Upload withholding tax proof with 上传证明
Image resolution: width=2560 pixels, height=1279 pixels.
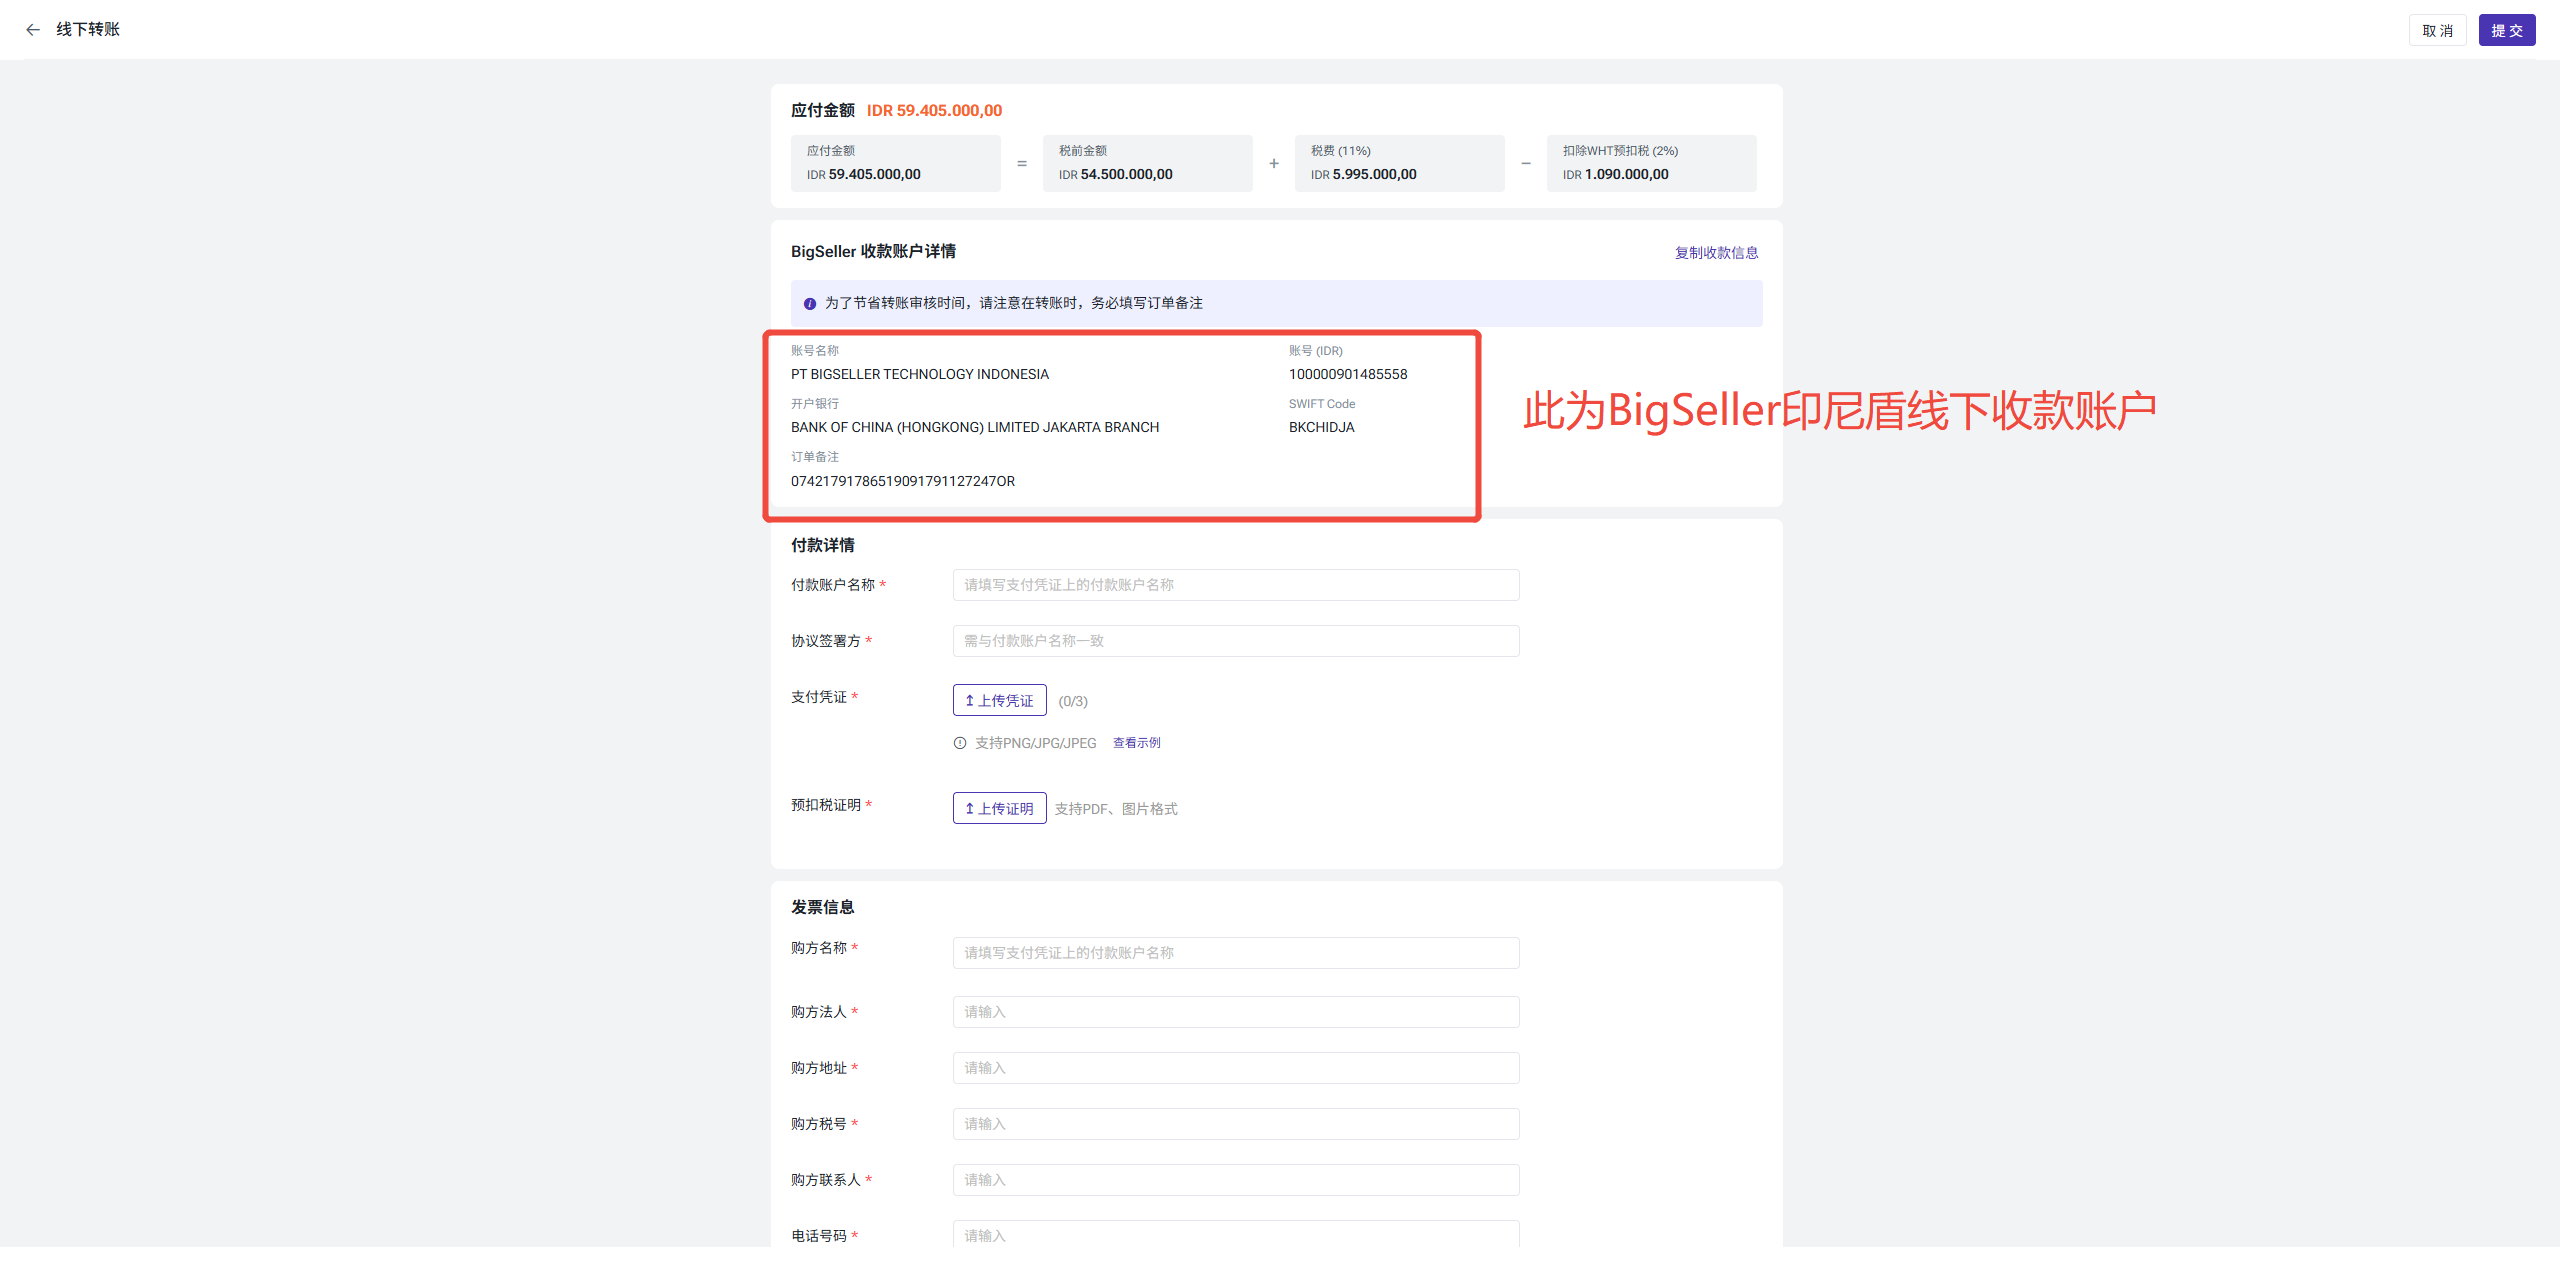1000,808
